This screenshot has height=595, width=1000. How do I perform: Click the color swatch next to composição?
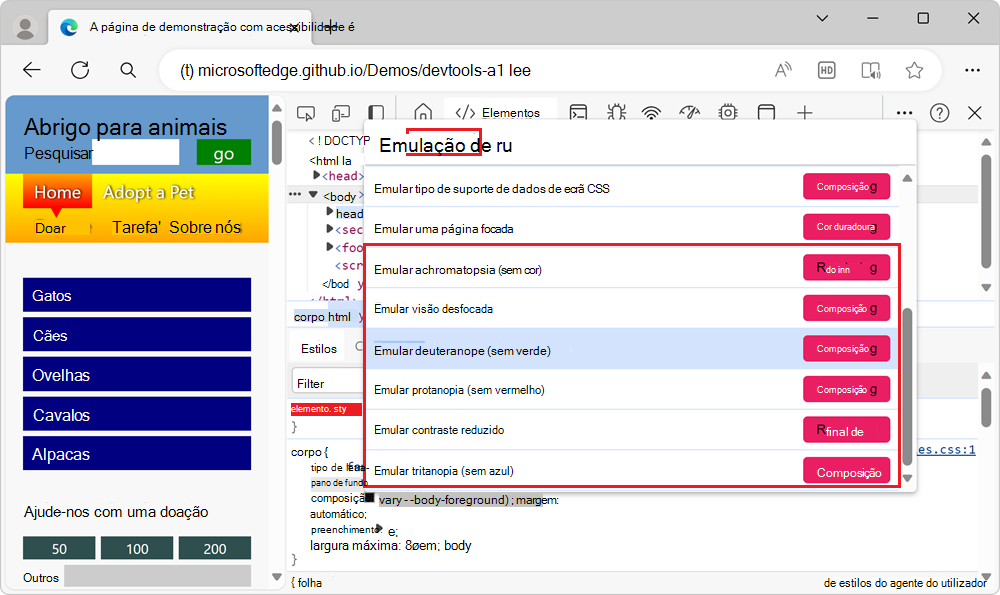[x=369, y=497]
